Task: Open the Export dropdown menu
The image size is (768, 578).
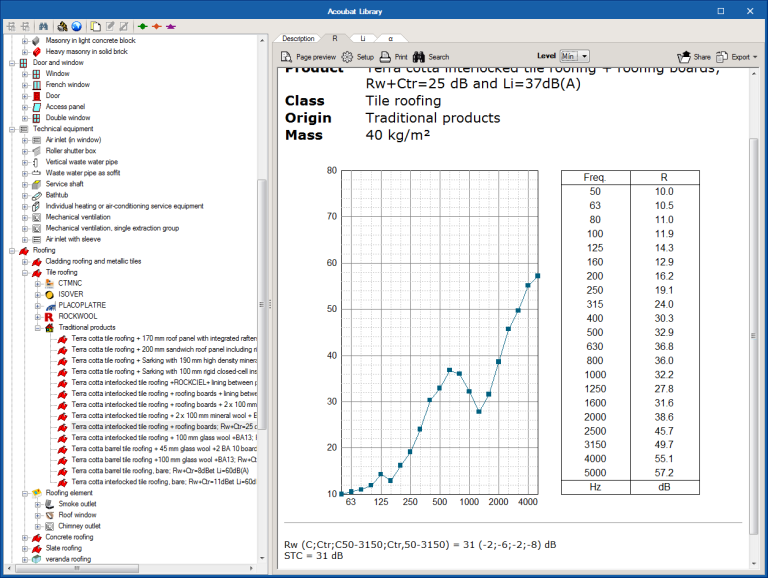Action: tap(736, 57)
